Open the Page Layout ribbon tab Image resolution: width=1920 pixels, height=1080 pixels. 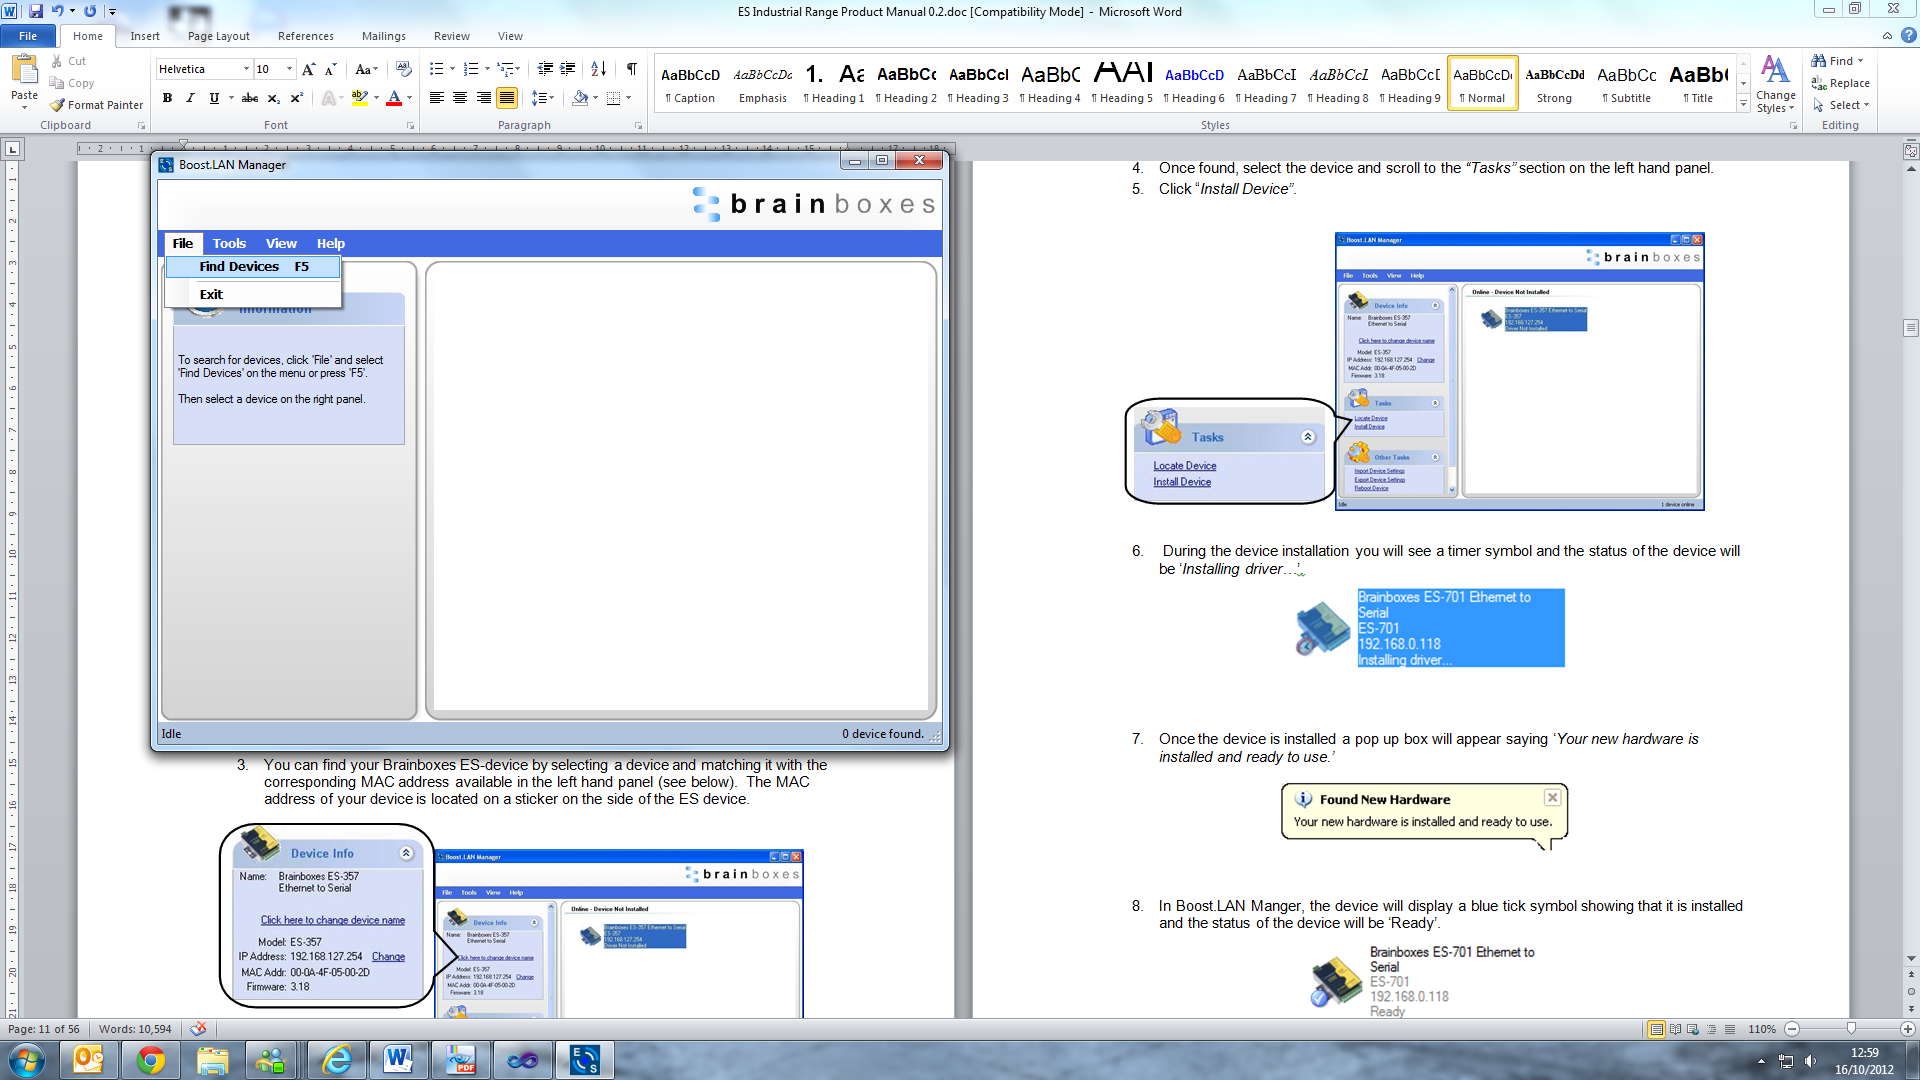pyautogui.click(x=218, y=36)
